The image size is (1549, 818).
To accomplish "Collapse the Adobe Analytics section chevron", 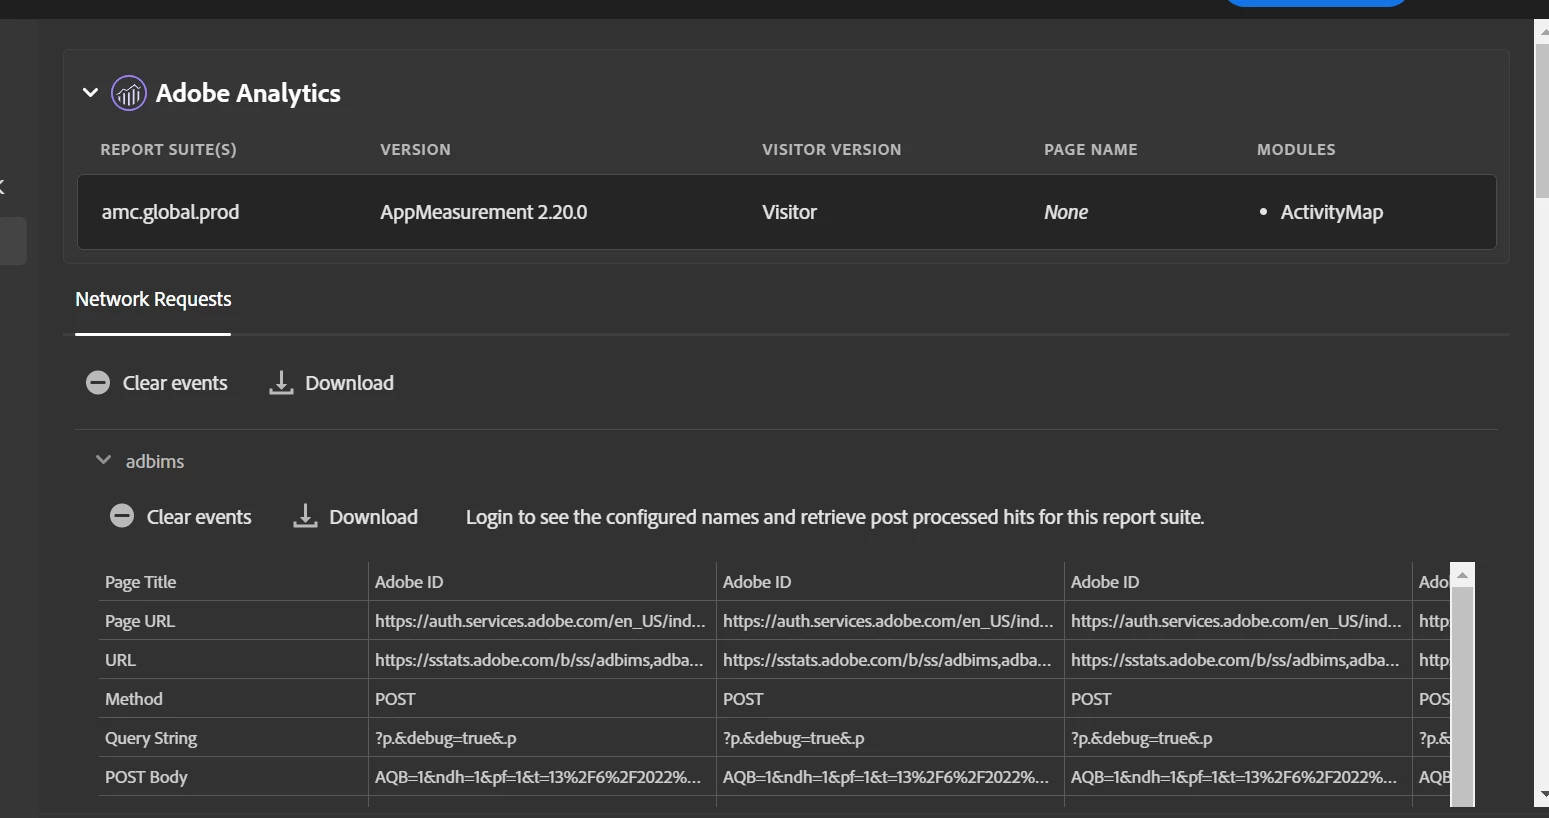I will point(90,93).
